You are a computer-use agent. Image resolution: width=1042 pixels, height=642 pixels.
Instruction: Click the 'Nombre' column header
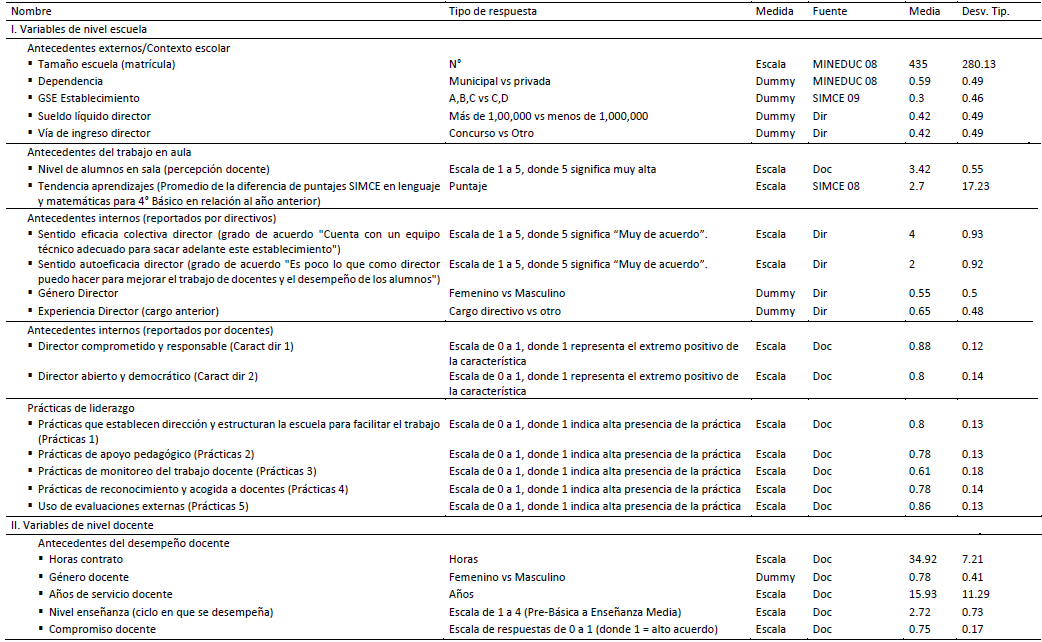tap(30, 12)
